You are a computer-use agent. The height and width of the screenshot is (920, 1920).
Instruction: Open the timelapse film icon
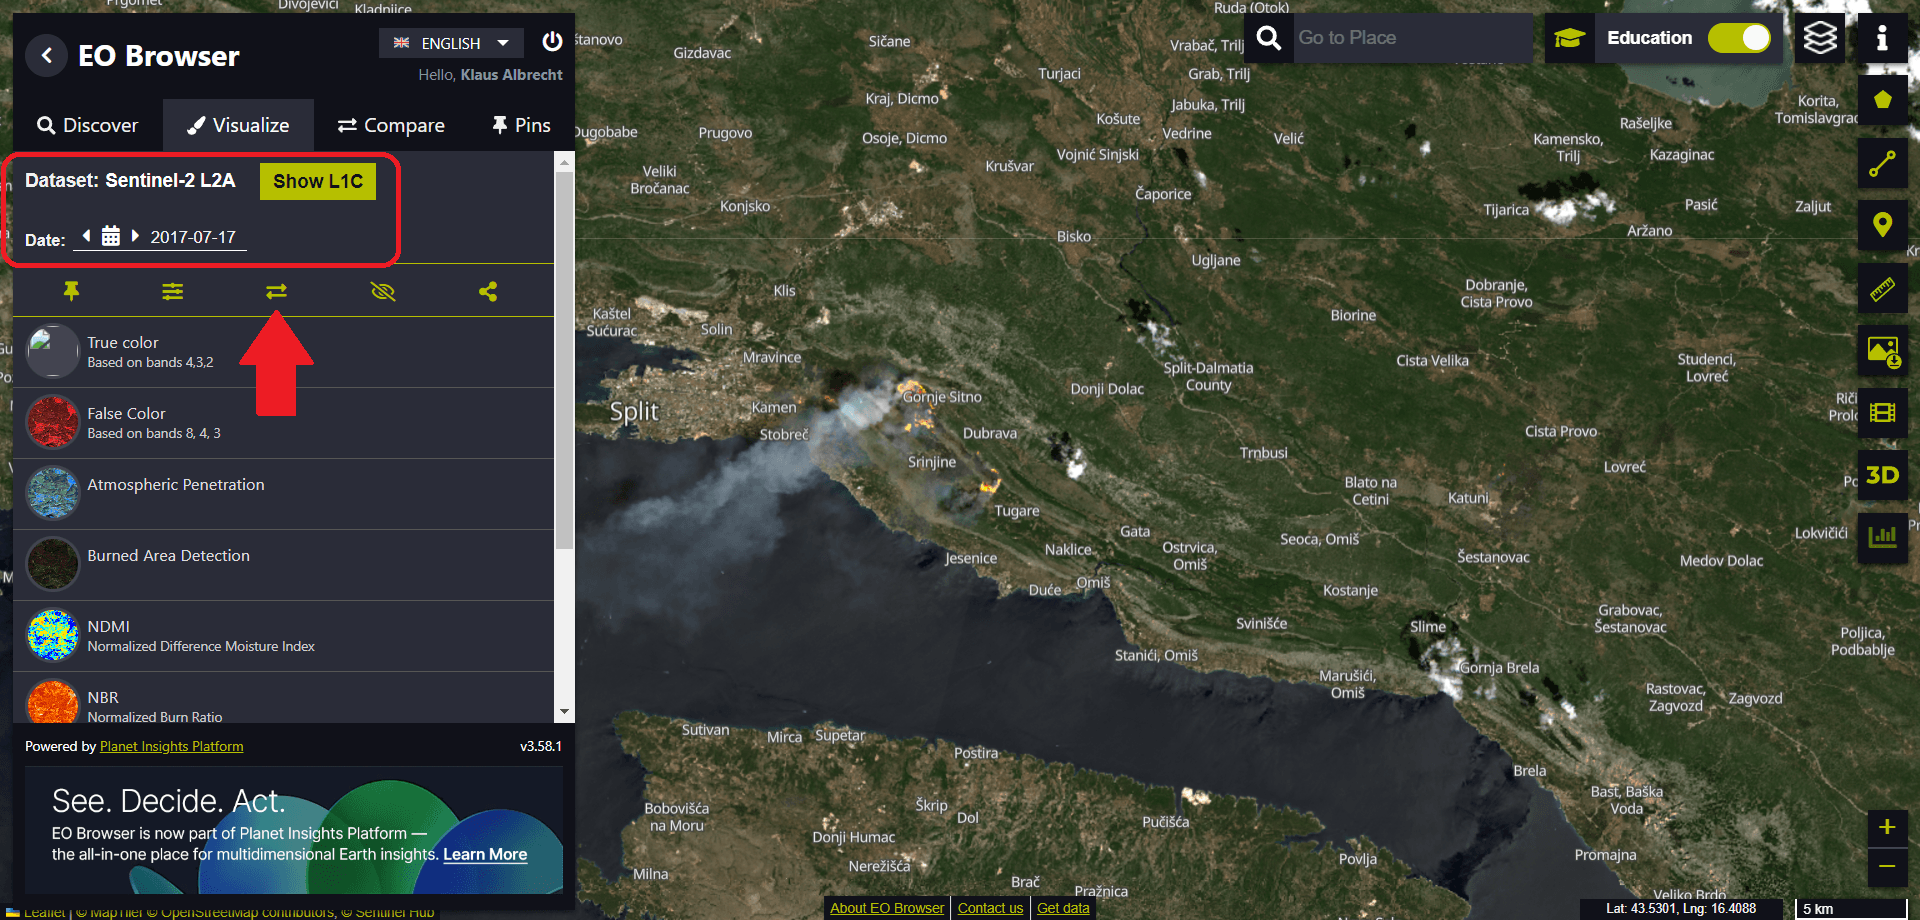(1882, 413)
